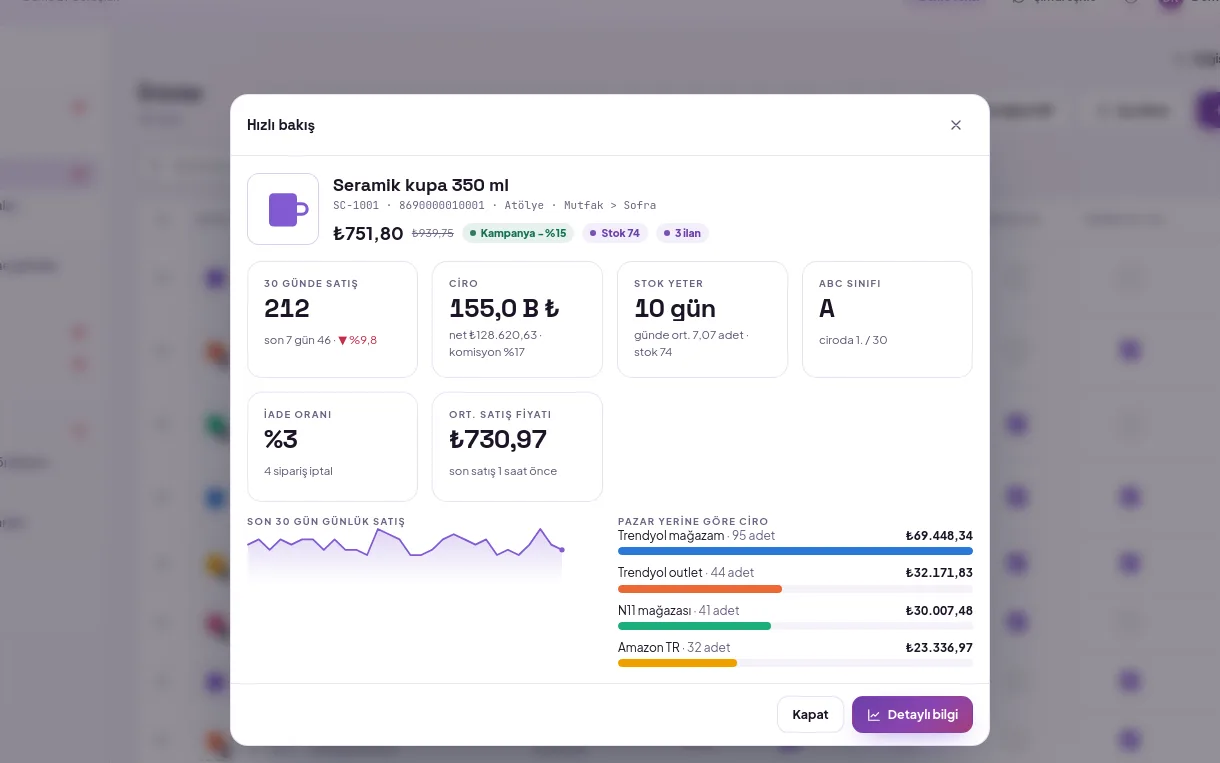Screen dimensions: 1220x763
Task: Click the amount ₺32.171,83
Action: pos(939,573)
